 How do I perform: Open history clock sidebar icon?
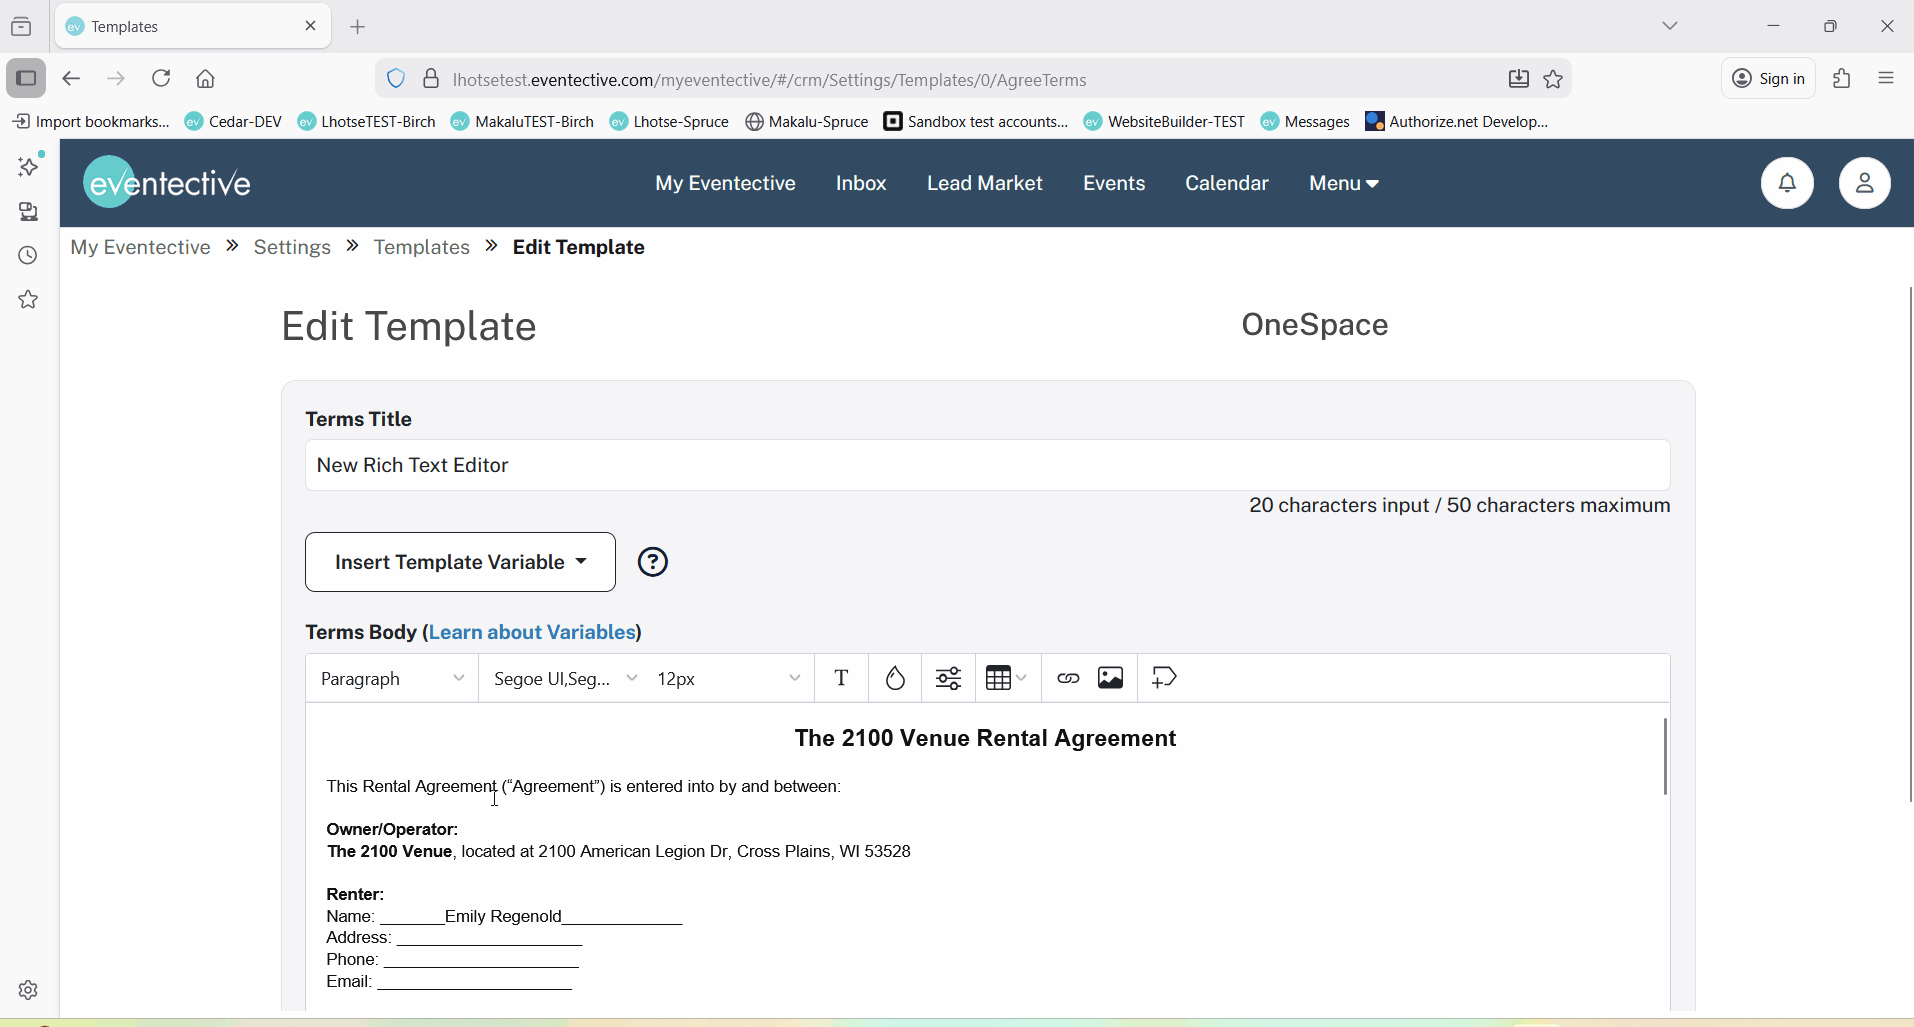tap(30, 256)
